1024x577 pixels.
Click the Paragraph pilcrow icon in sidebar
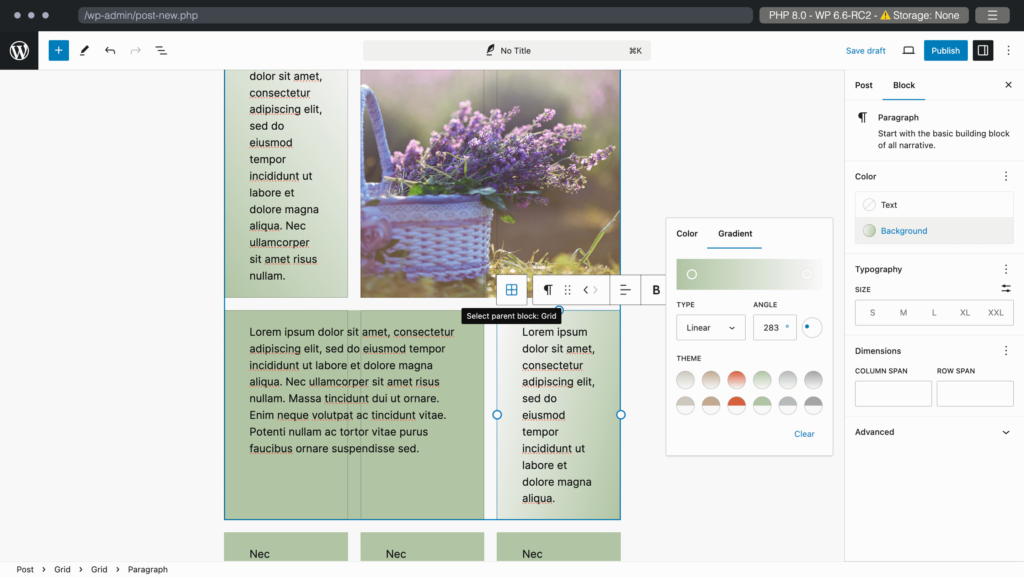[x=863, y=117]
